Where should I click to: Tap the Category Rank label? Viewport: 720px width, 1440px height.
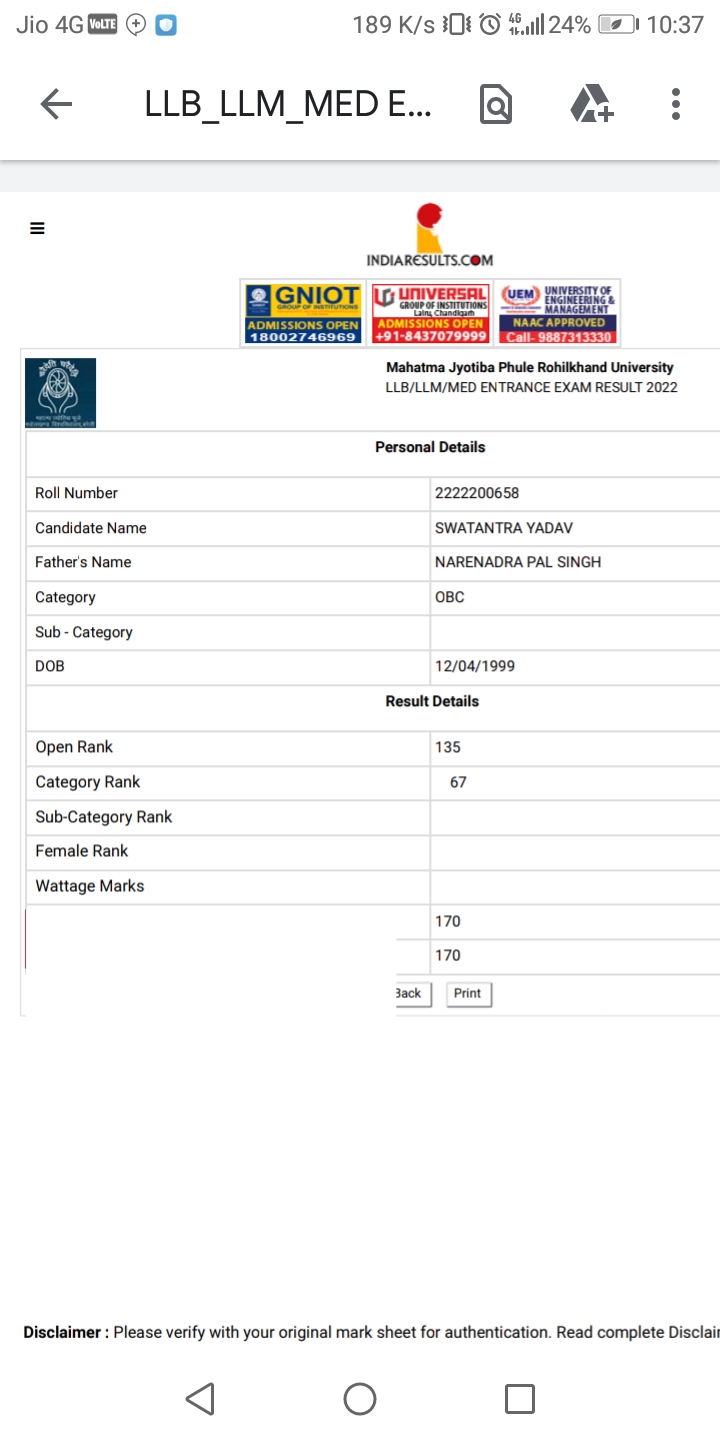click(x=88, y=782)
